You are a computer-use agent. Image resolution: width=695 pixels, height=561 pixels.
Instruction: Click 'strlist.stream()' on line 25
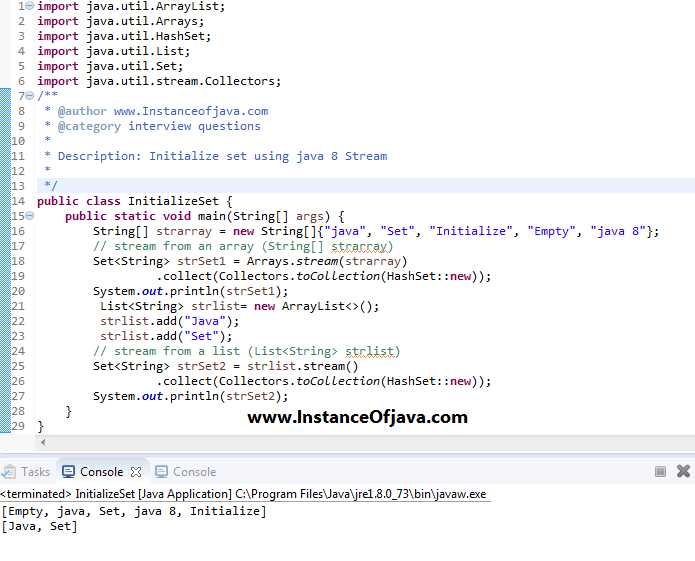(303, 366)
